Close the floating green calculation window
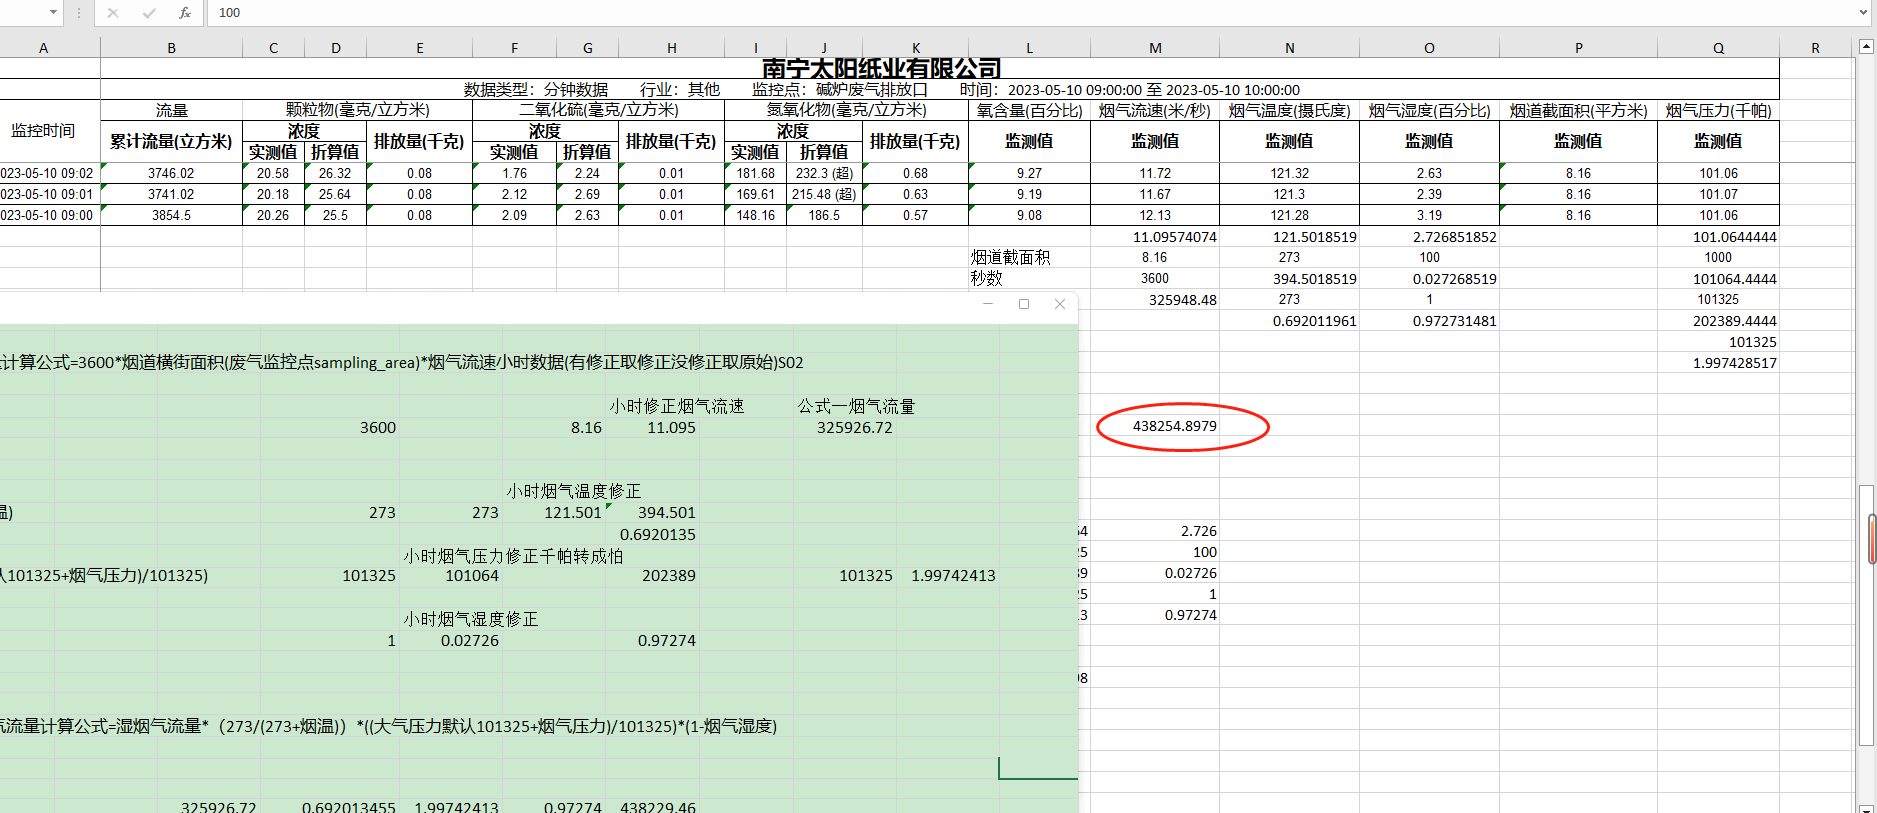Viewport: 1877px width, 813px height. 1060,304
